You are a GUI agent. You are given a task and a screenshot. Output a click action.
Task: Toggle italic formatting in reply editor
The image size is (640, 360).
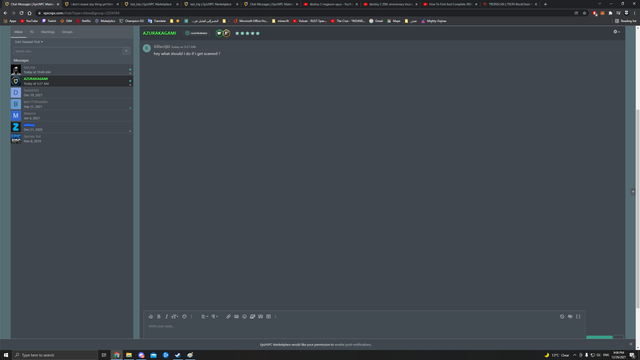click(x=166, y=316)
